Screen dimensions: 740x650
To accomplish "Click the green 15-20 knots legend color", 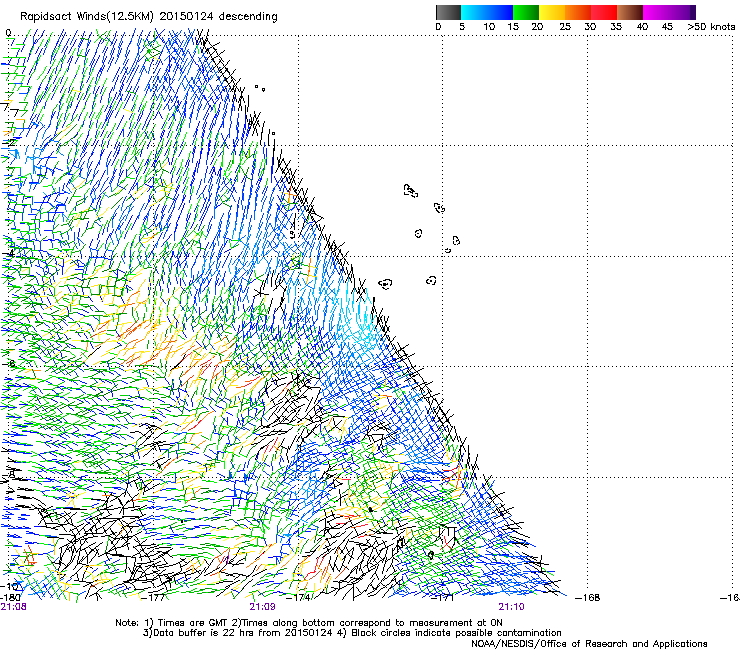I will click(526, 12).
